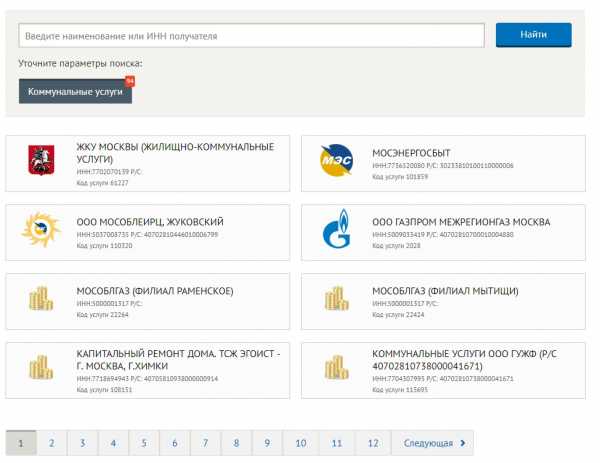Viewport: 600px width, 463px height.
Task: Click Код услуги 2028 text
Action: click(396, 246)
